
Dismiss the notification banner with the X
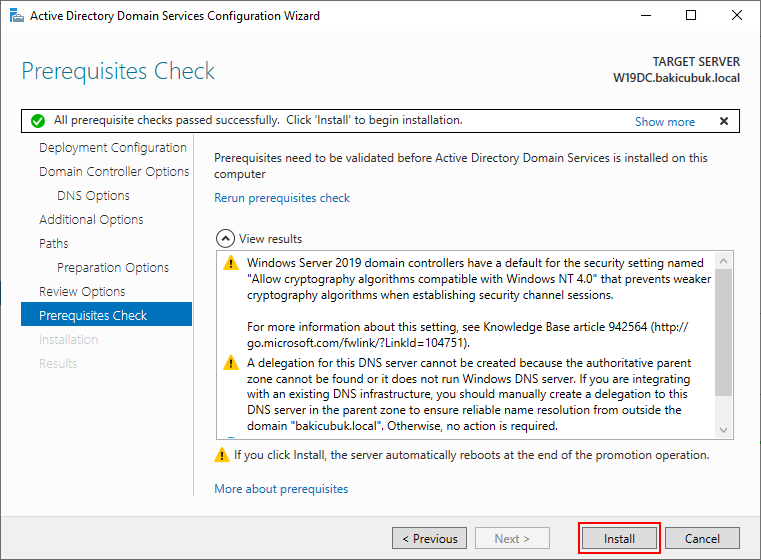click(x=724, y=121)
